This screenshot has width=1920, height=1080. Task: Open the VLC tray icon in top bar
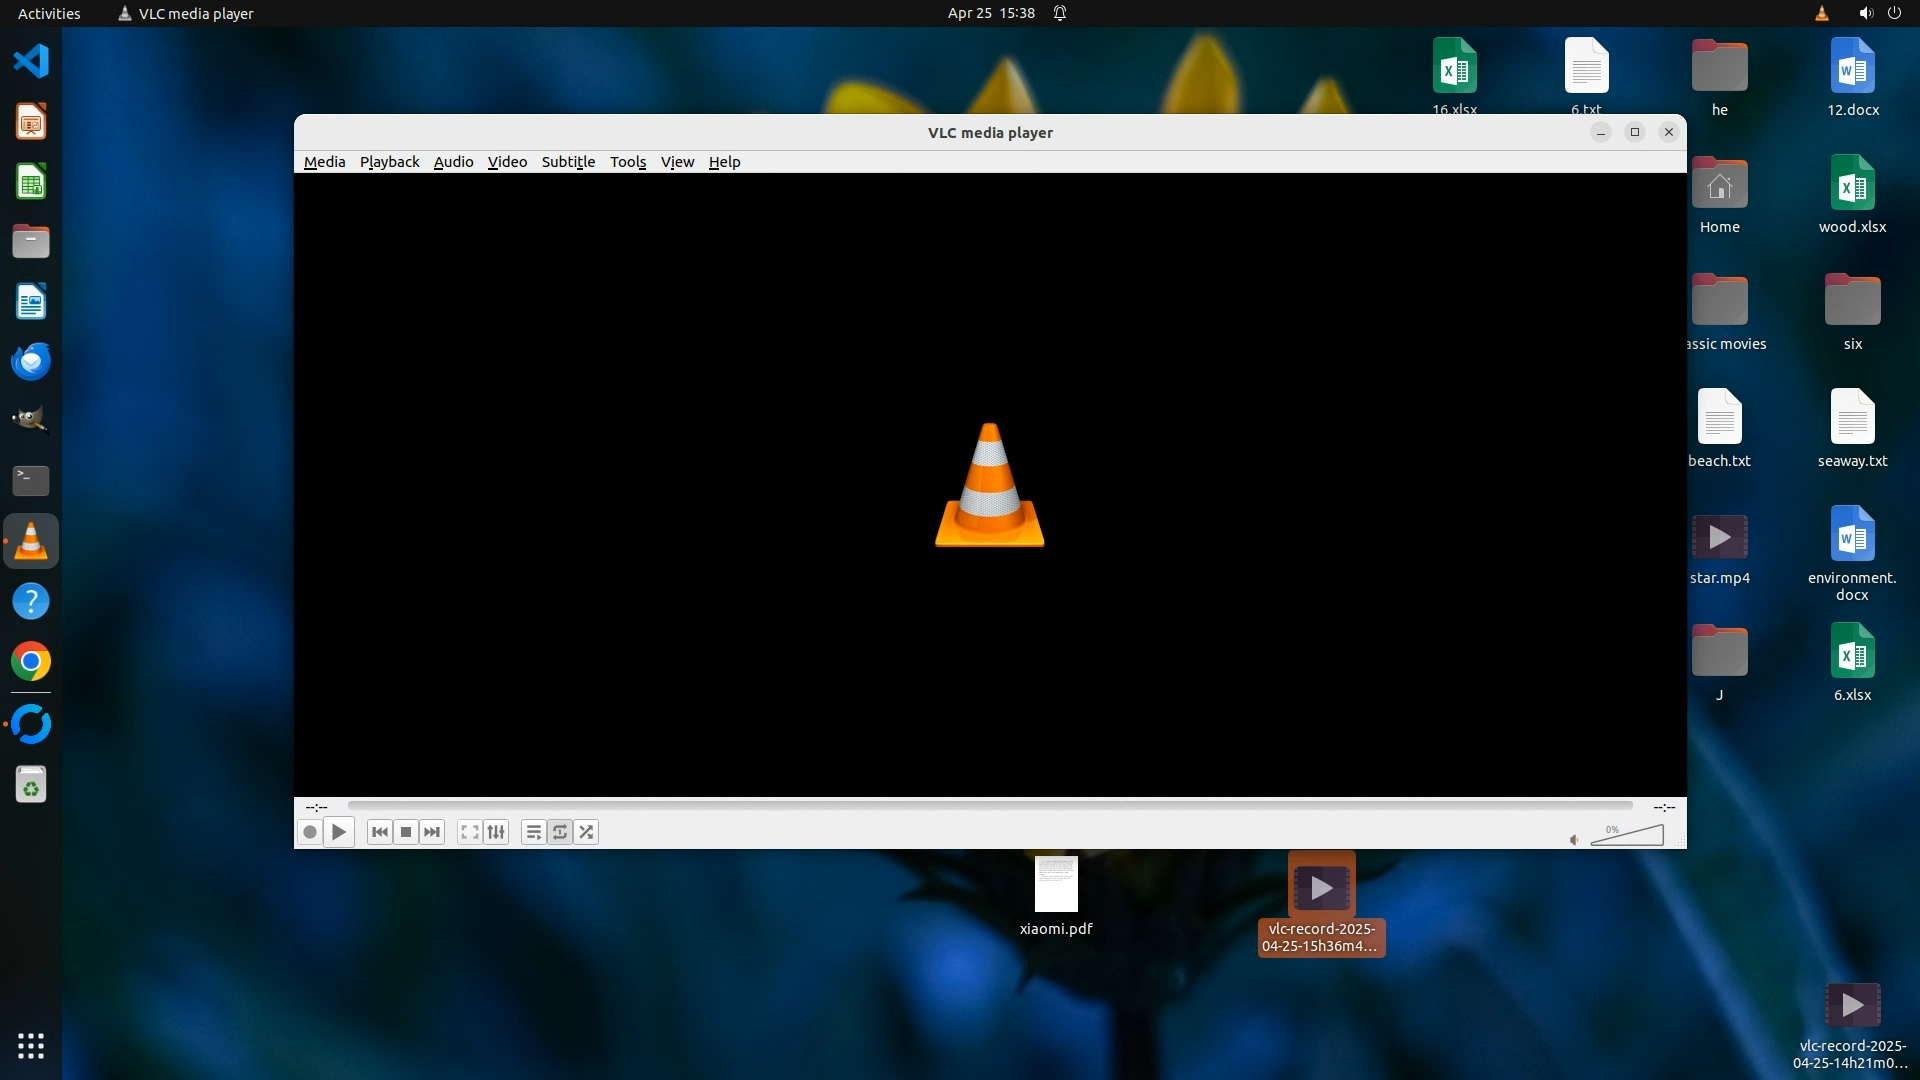pos(1821,13)
